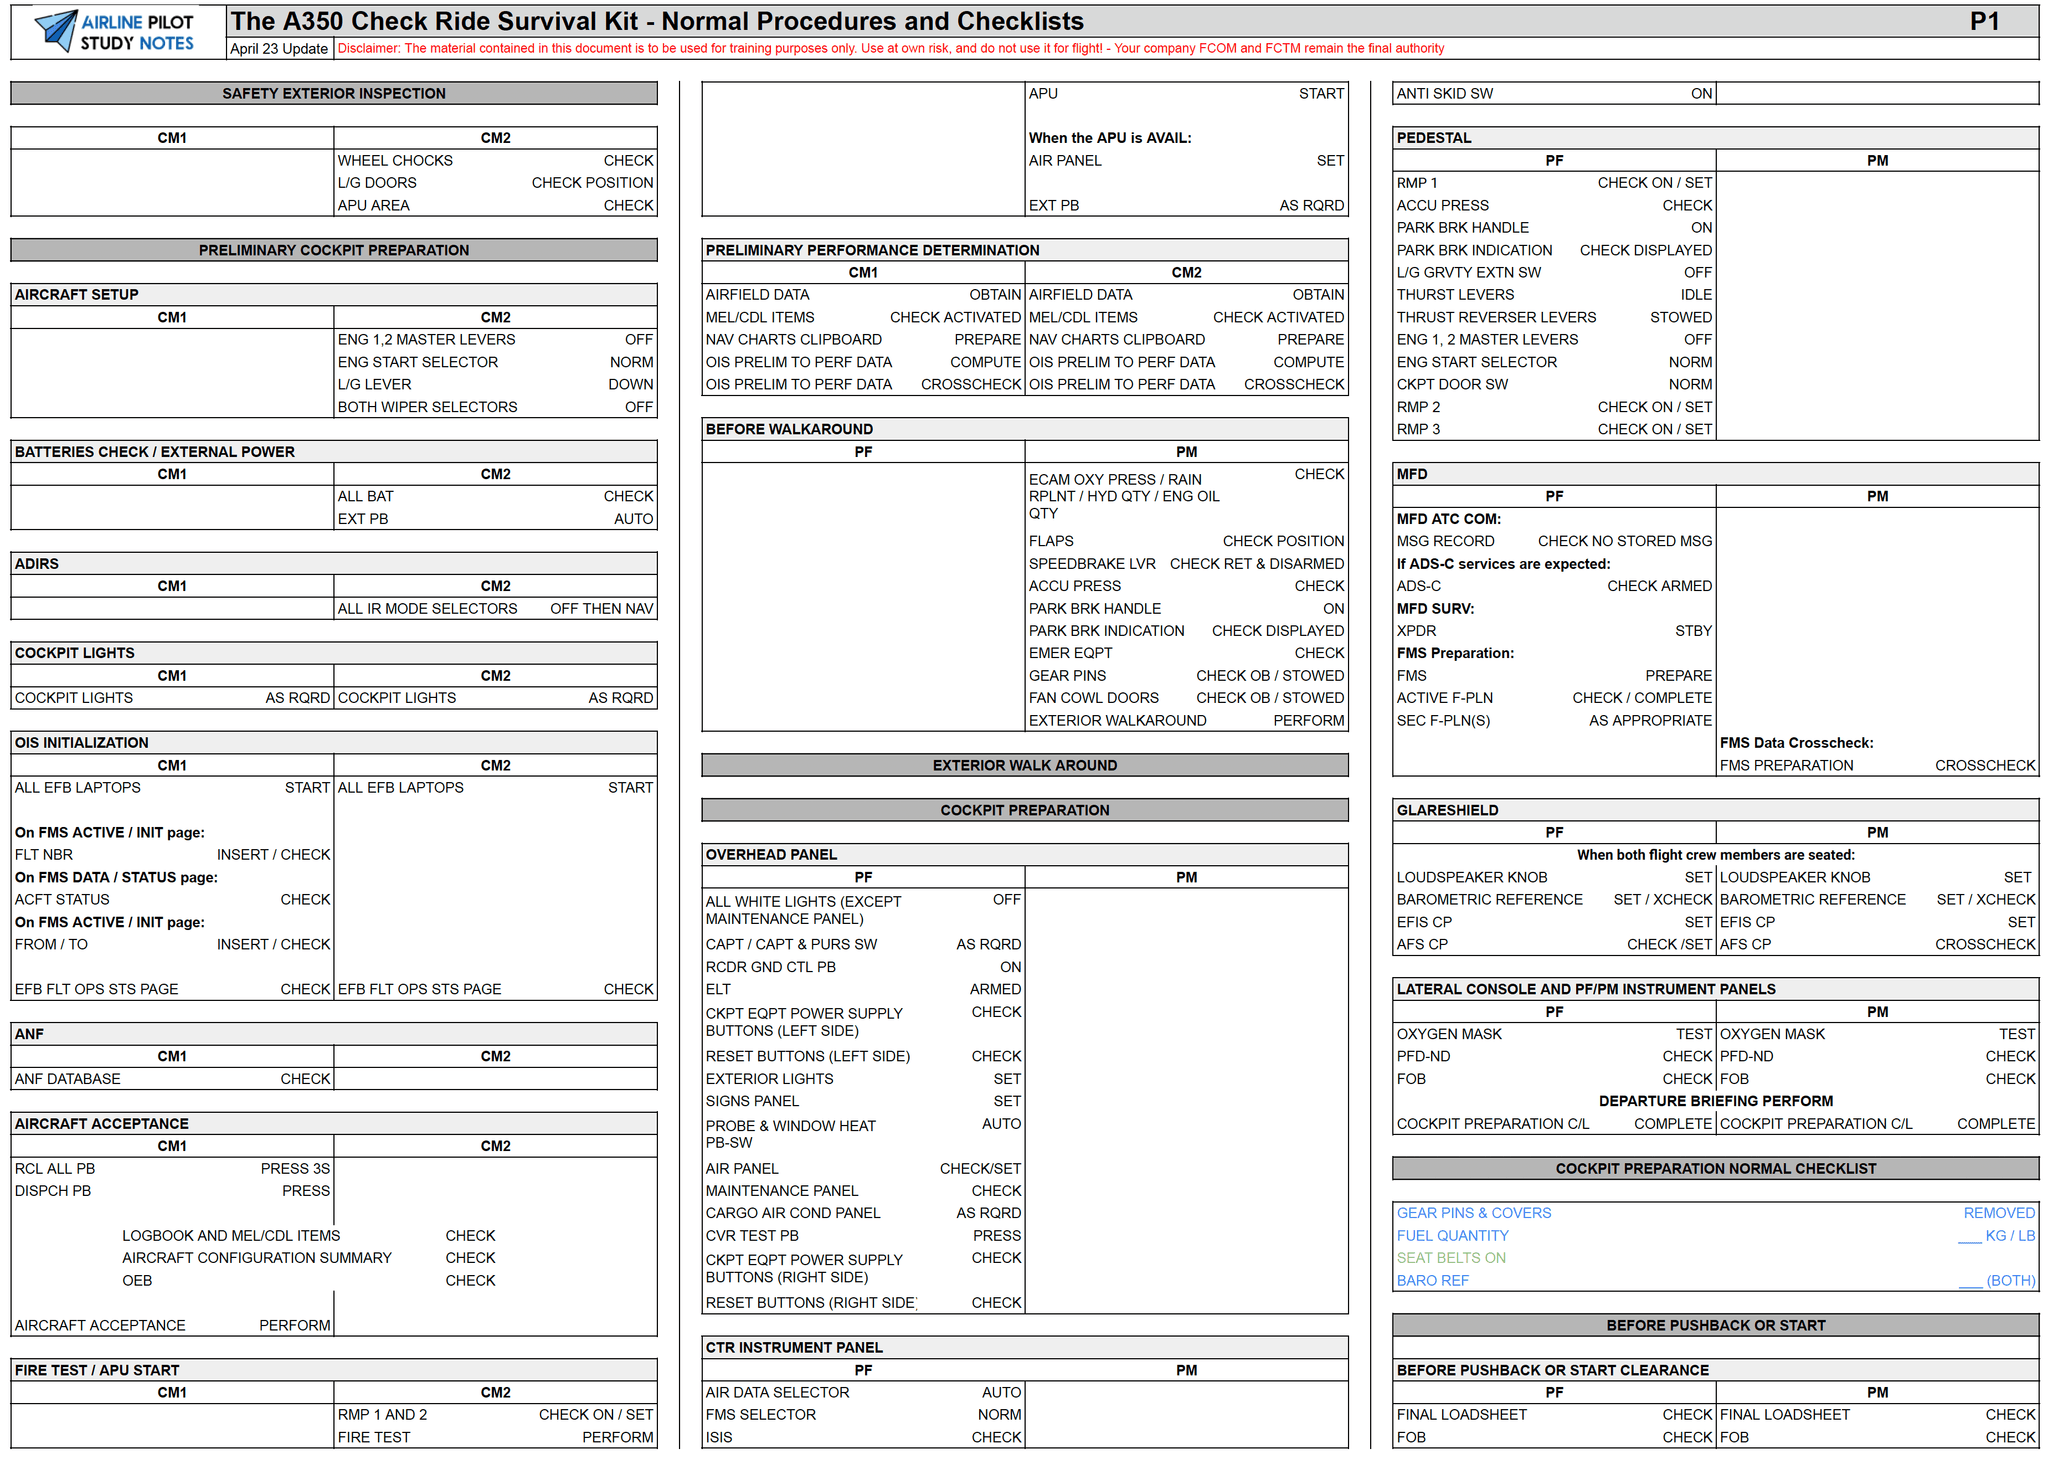Click the 'ANTI SKID SW' row
Screen dimensions: 2048x1459
coord(1555,93)
